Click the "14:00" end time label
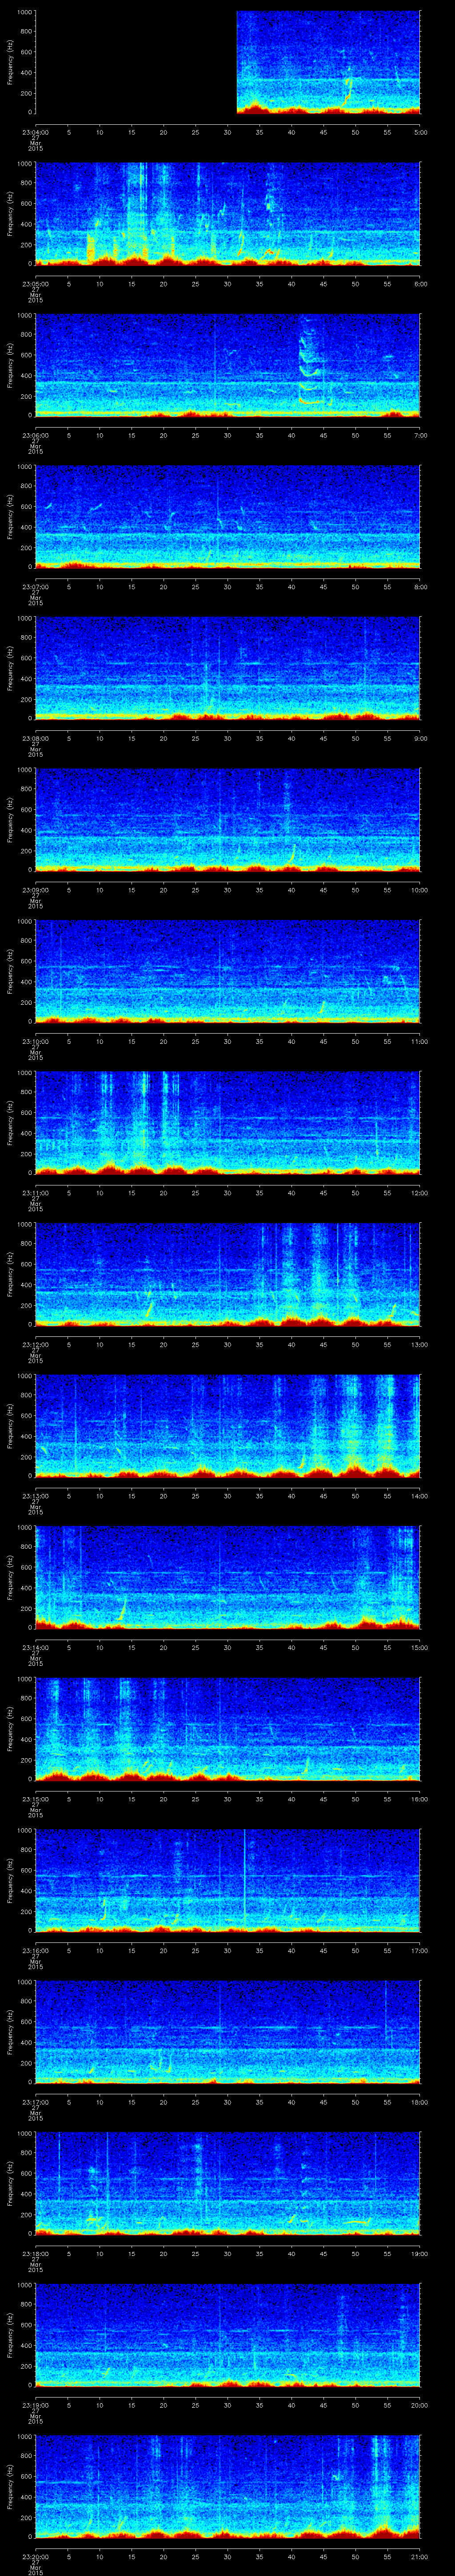The image size is (455, 2576). (x=419, y=1495)
